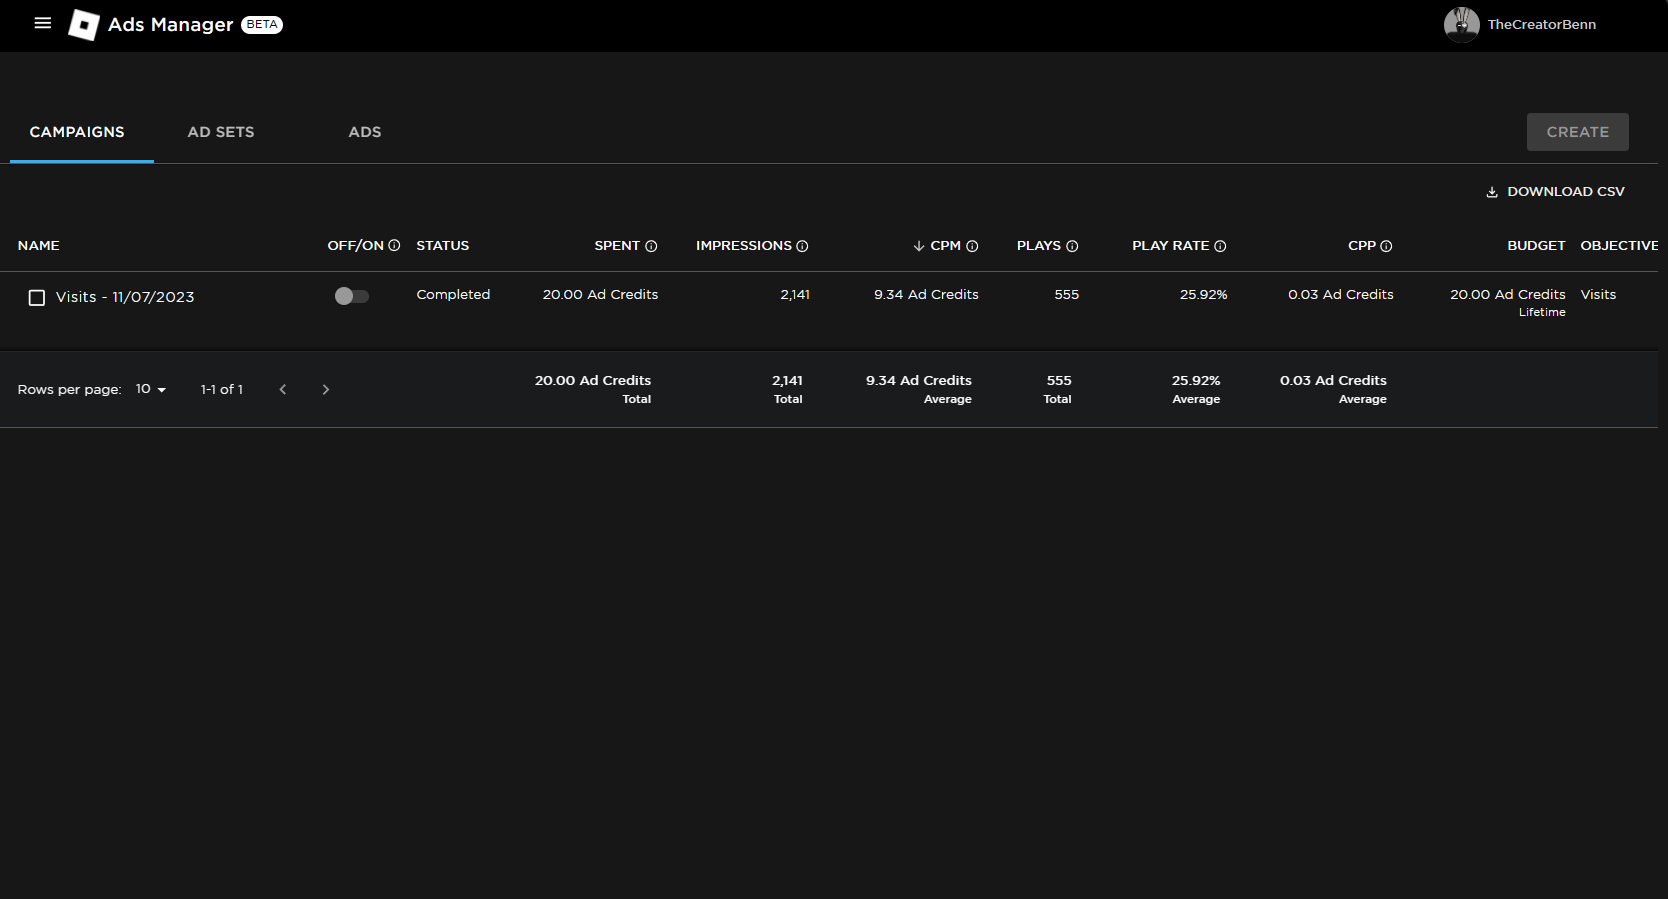The image size is (1668, 899).
Task: Sort by the BUDGET column header
Action: pos(1536,246)
